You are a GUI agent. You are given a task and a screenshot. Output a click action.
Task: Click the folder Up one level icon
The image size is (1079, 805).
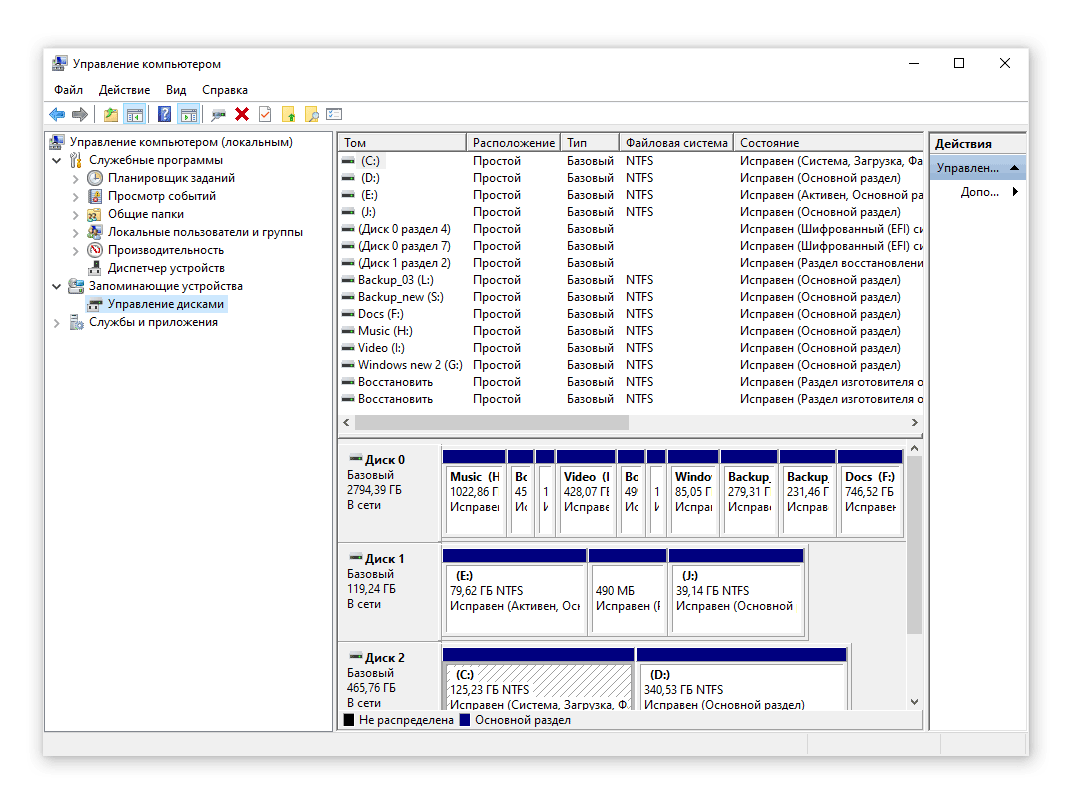pos(111,114)
